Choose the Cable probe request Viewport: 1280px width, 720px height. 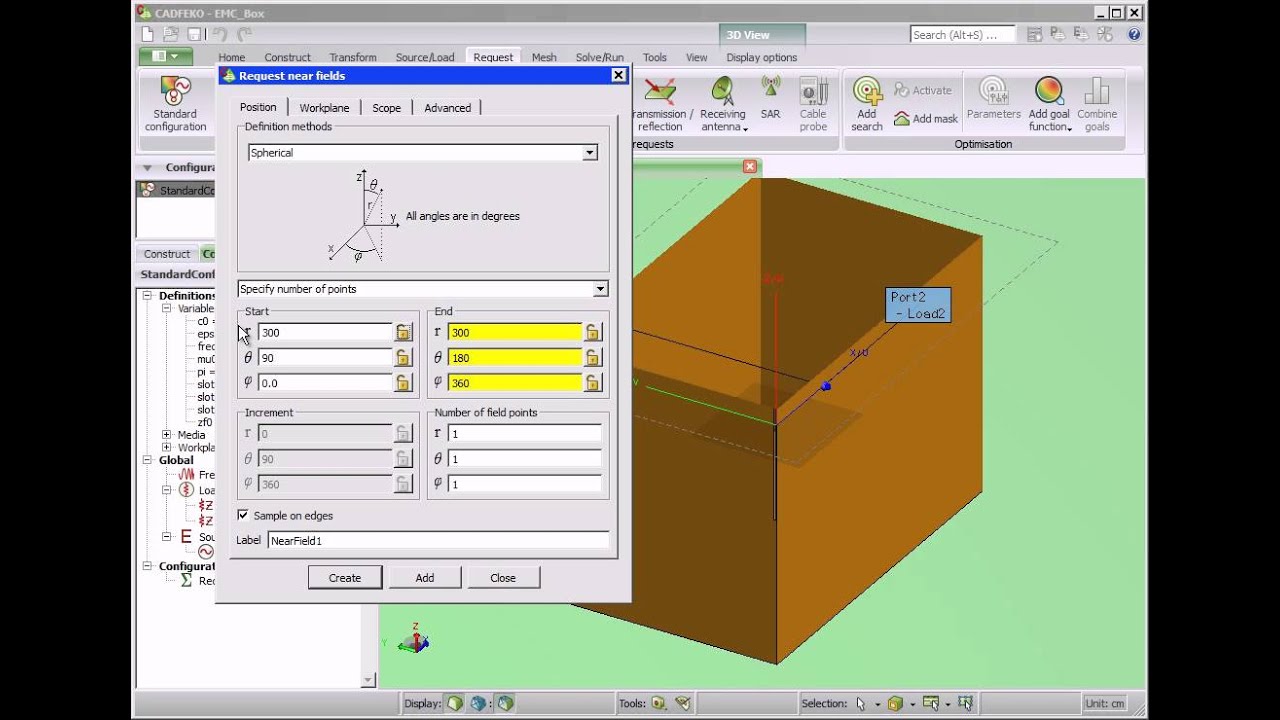[x=813, y=104]
